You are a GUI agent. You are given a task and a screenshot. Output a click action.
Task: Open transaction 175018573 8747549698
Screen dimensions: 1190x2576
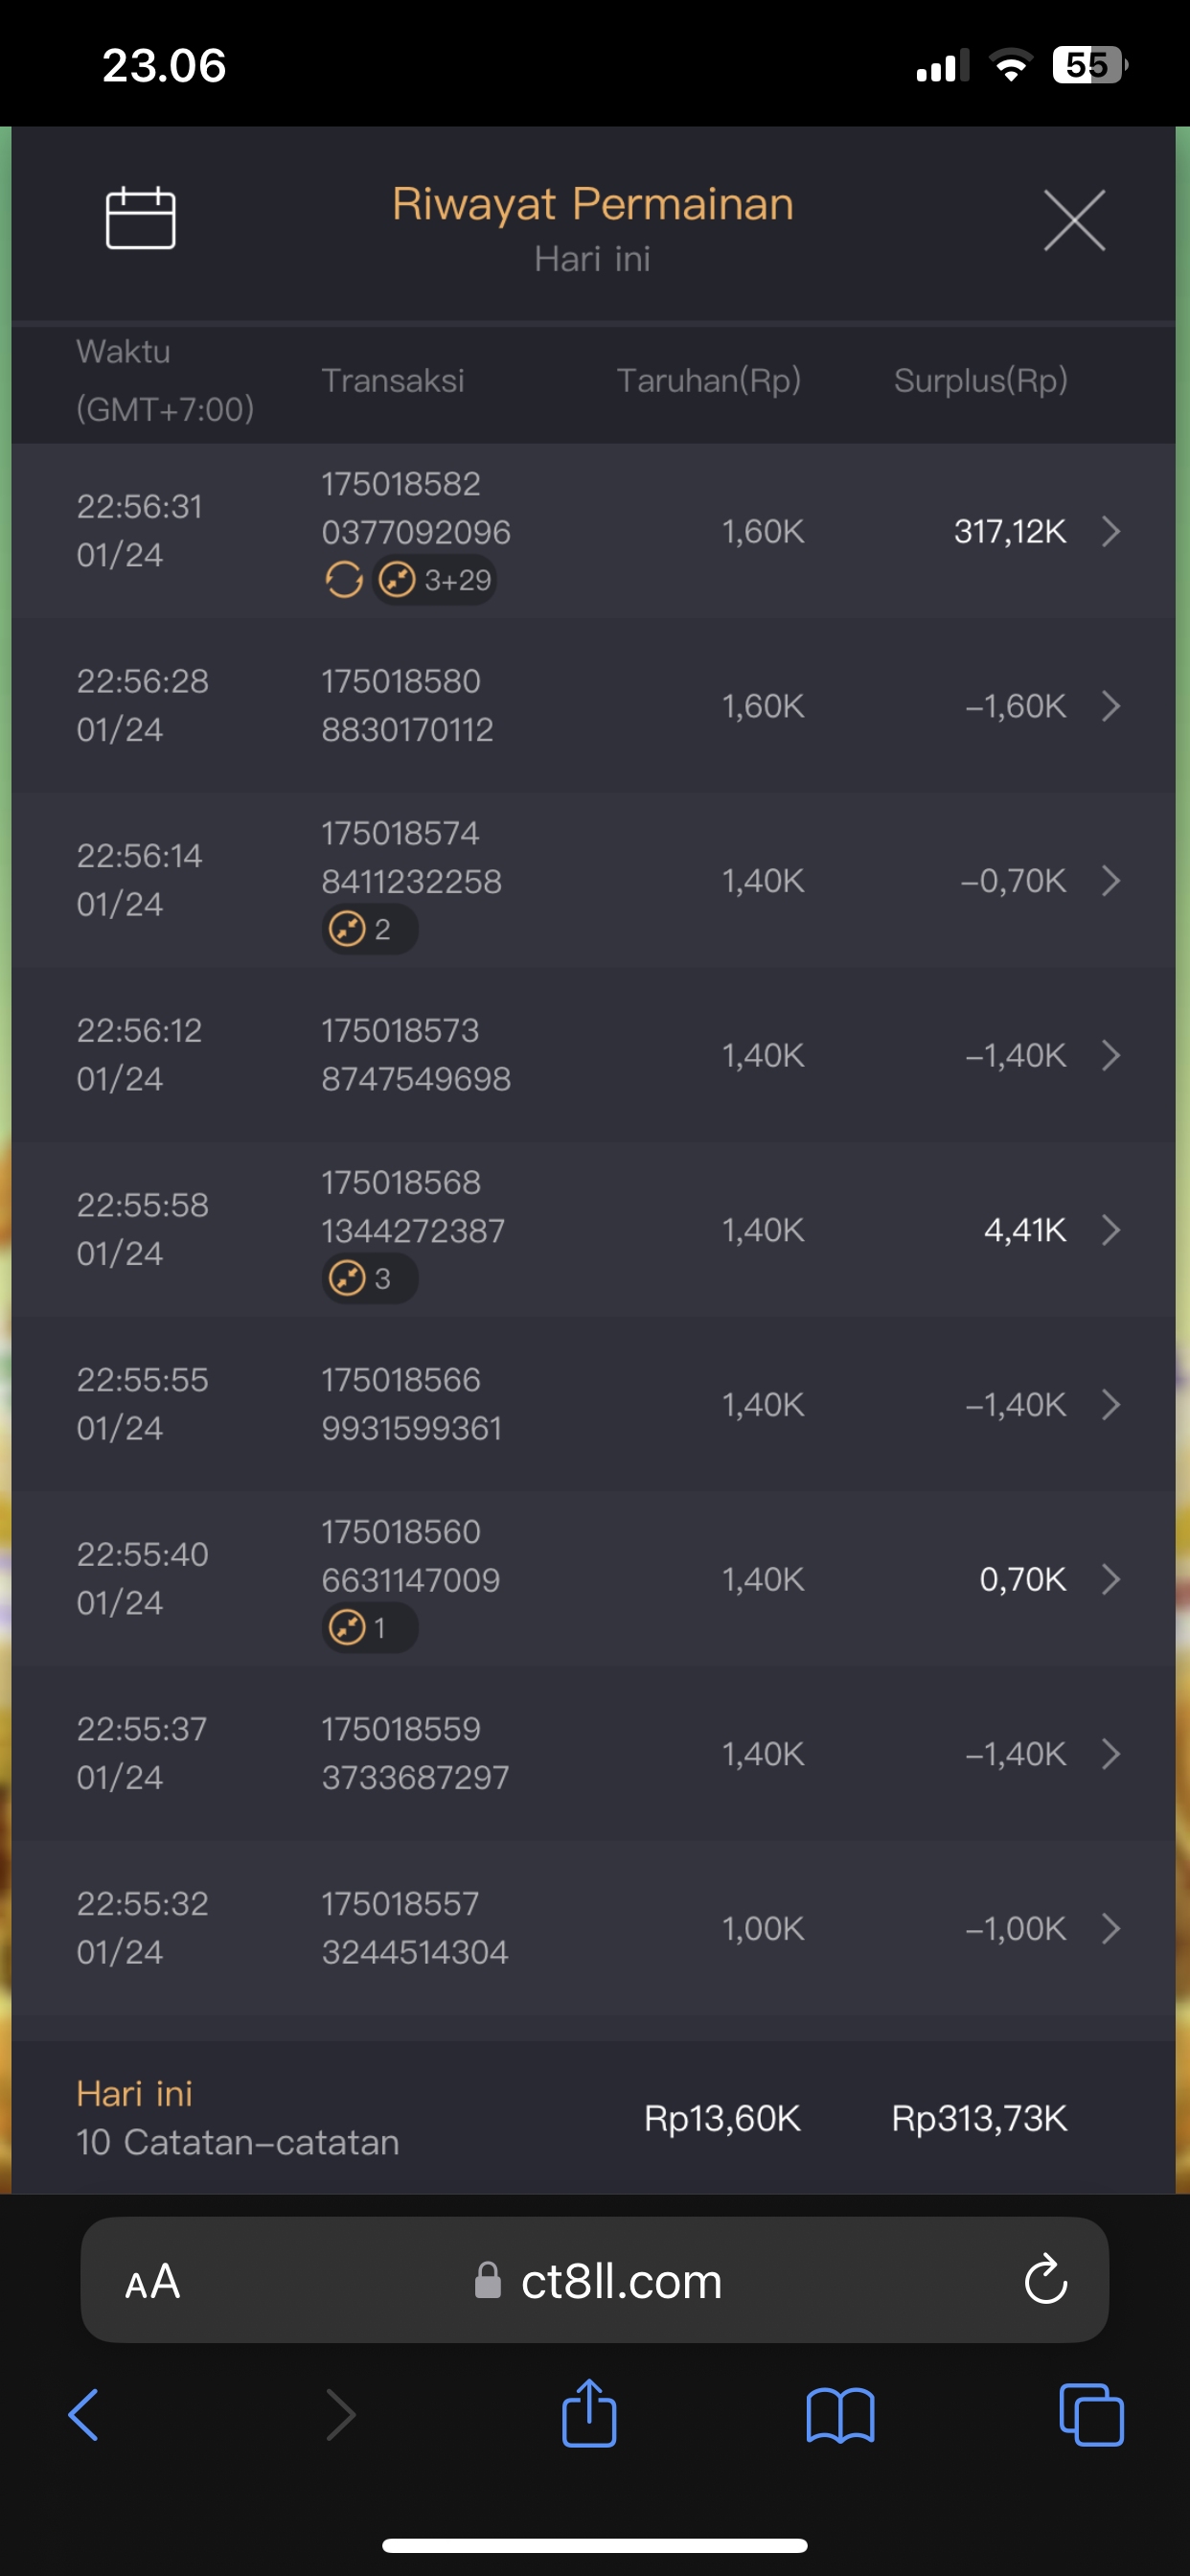pyautogui.click(x=415, y=1055)
